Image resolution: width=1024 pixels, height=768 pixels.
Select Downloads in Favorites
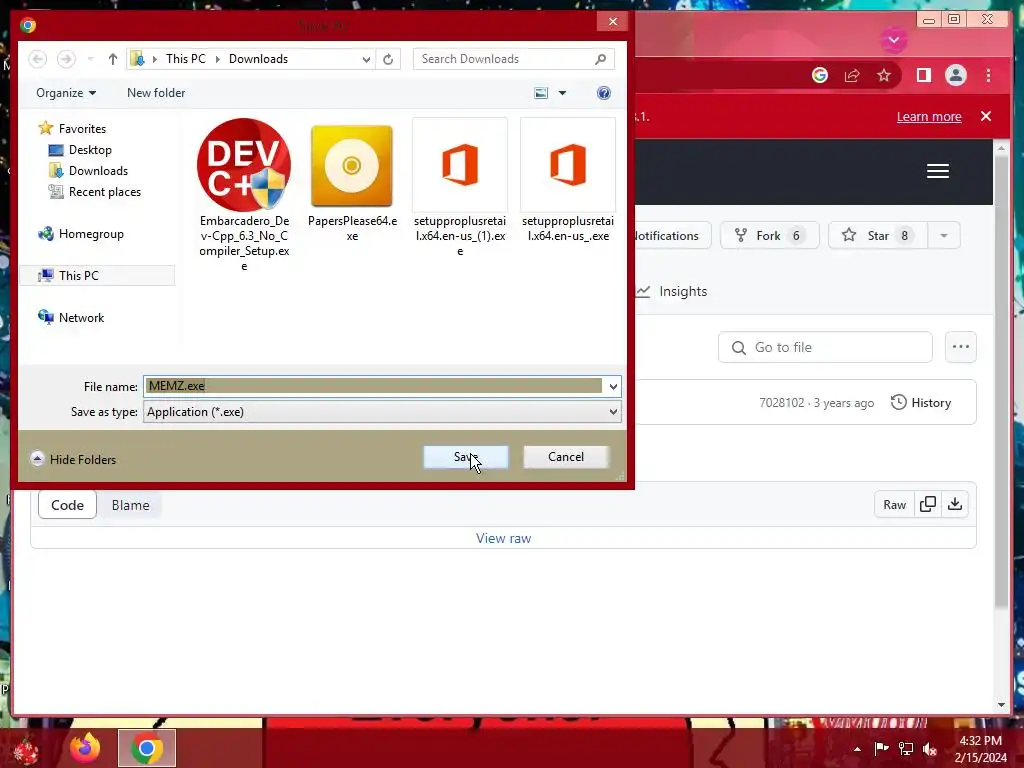[x=89, y=170]
